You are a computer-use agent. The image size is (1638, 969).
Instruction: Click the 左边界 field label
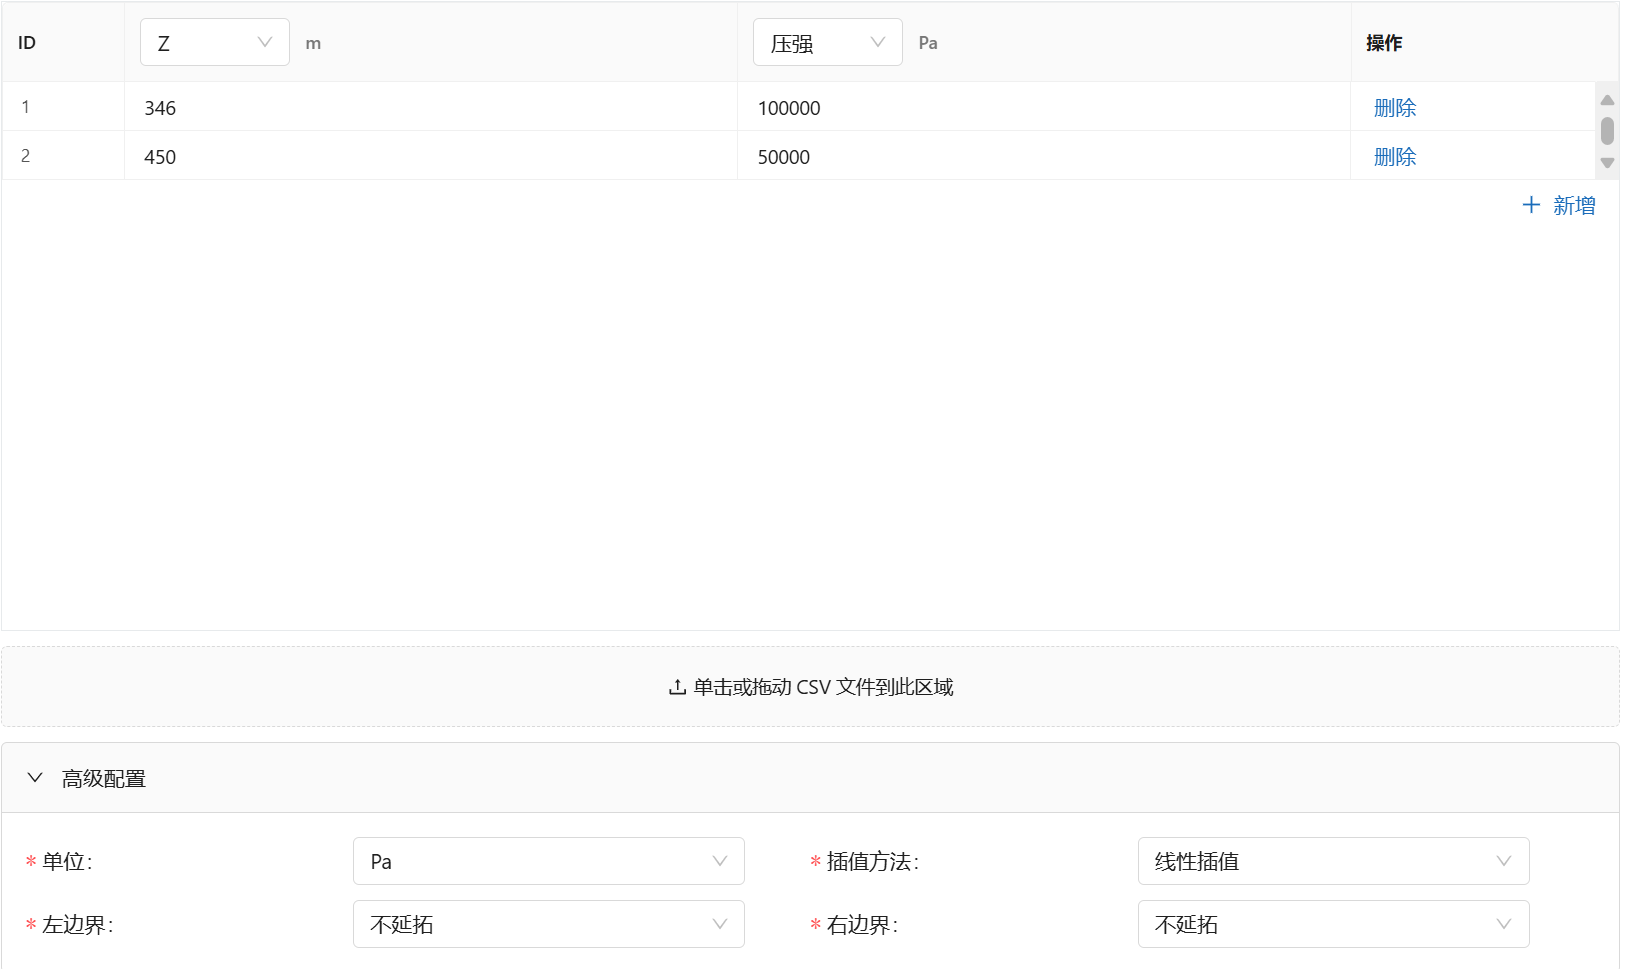pyautogui.click(x=77, y=924)
